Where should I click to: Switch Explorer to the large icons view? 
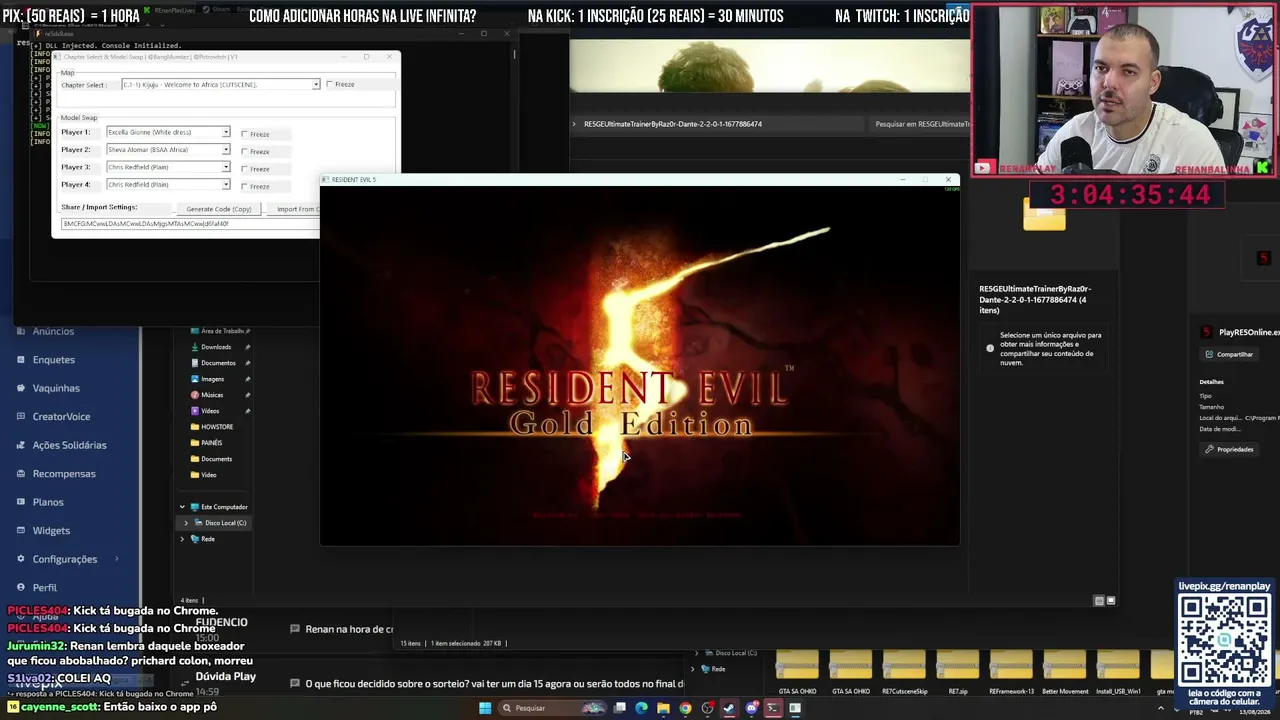pyautogui.click(x=1111, y=601)
